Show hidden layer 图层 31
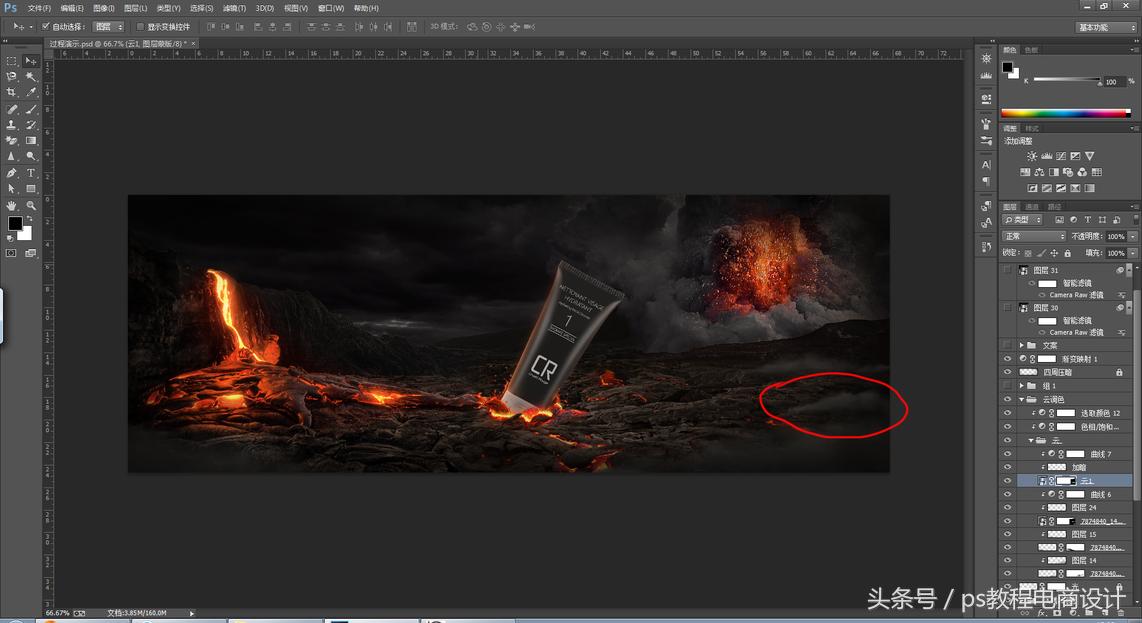1142x623 pixels. [x=1007, y=270]
